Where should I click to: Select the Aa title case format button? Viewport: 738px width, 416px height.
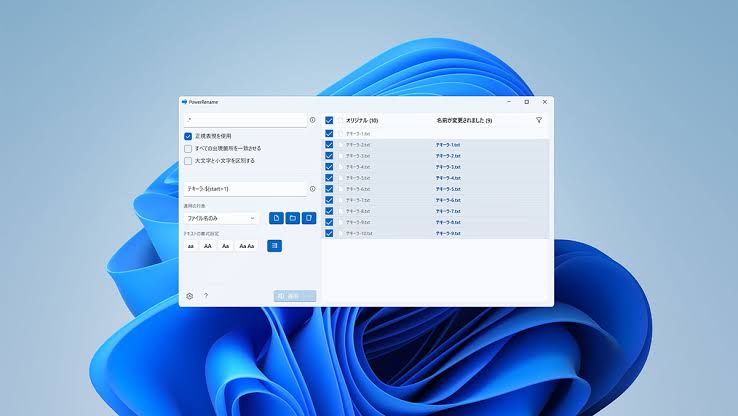(225, 246)
